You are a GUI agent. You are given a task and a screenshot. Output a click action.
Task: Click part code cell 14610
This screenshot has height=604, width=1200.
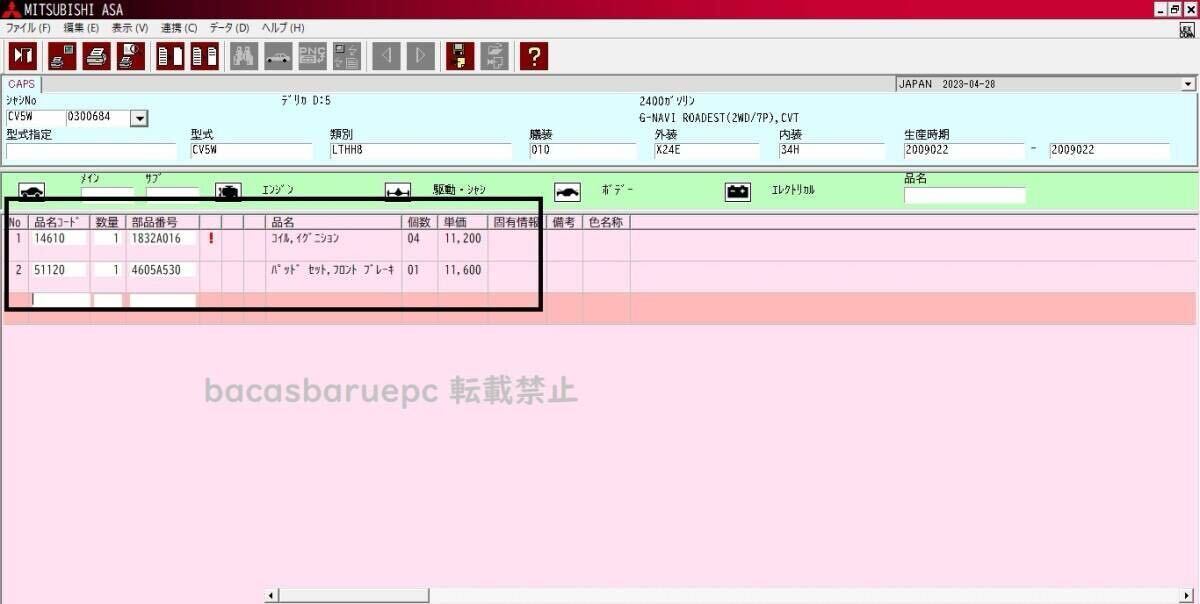[x=60, y=239]
